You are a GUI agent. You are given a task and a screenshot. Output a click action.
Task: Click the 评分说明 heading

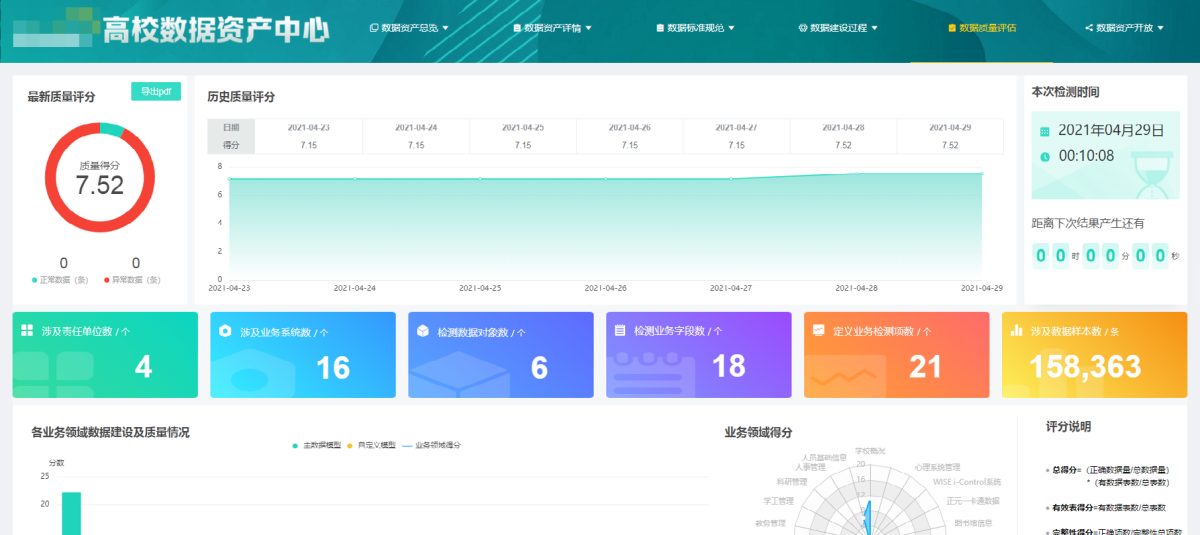(1069, 426)
